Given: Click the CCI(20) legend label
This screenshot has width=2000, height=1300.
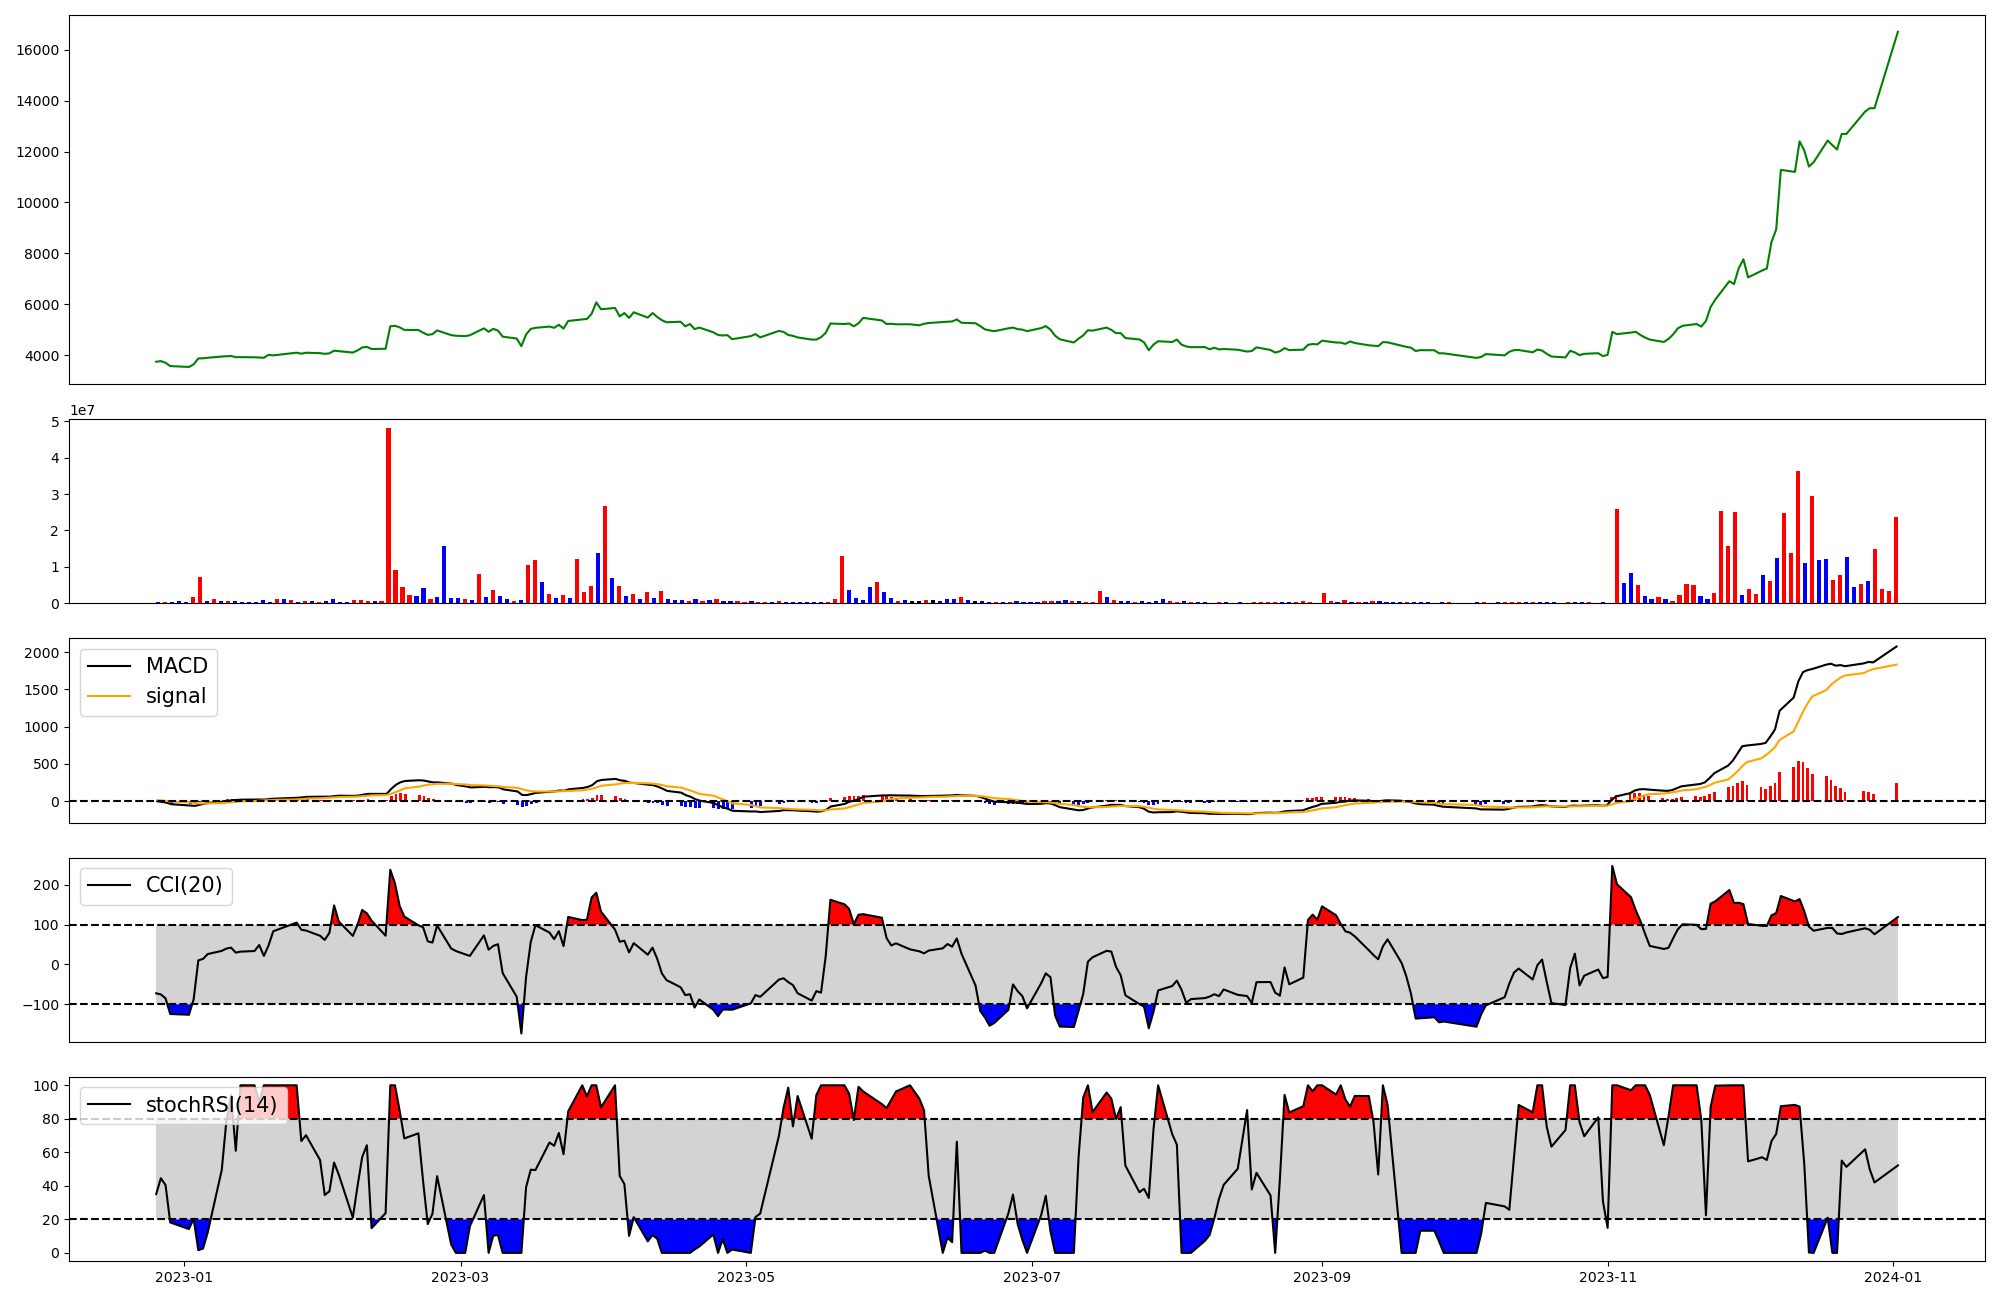Looking at the screenshot, I should click(x=183, y=885).
